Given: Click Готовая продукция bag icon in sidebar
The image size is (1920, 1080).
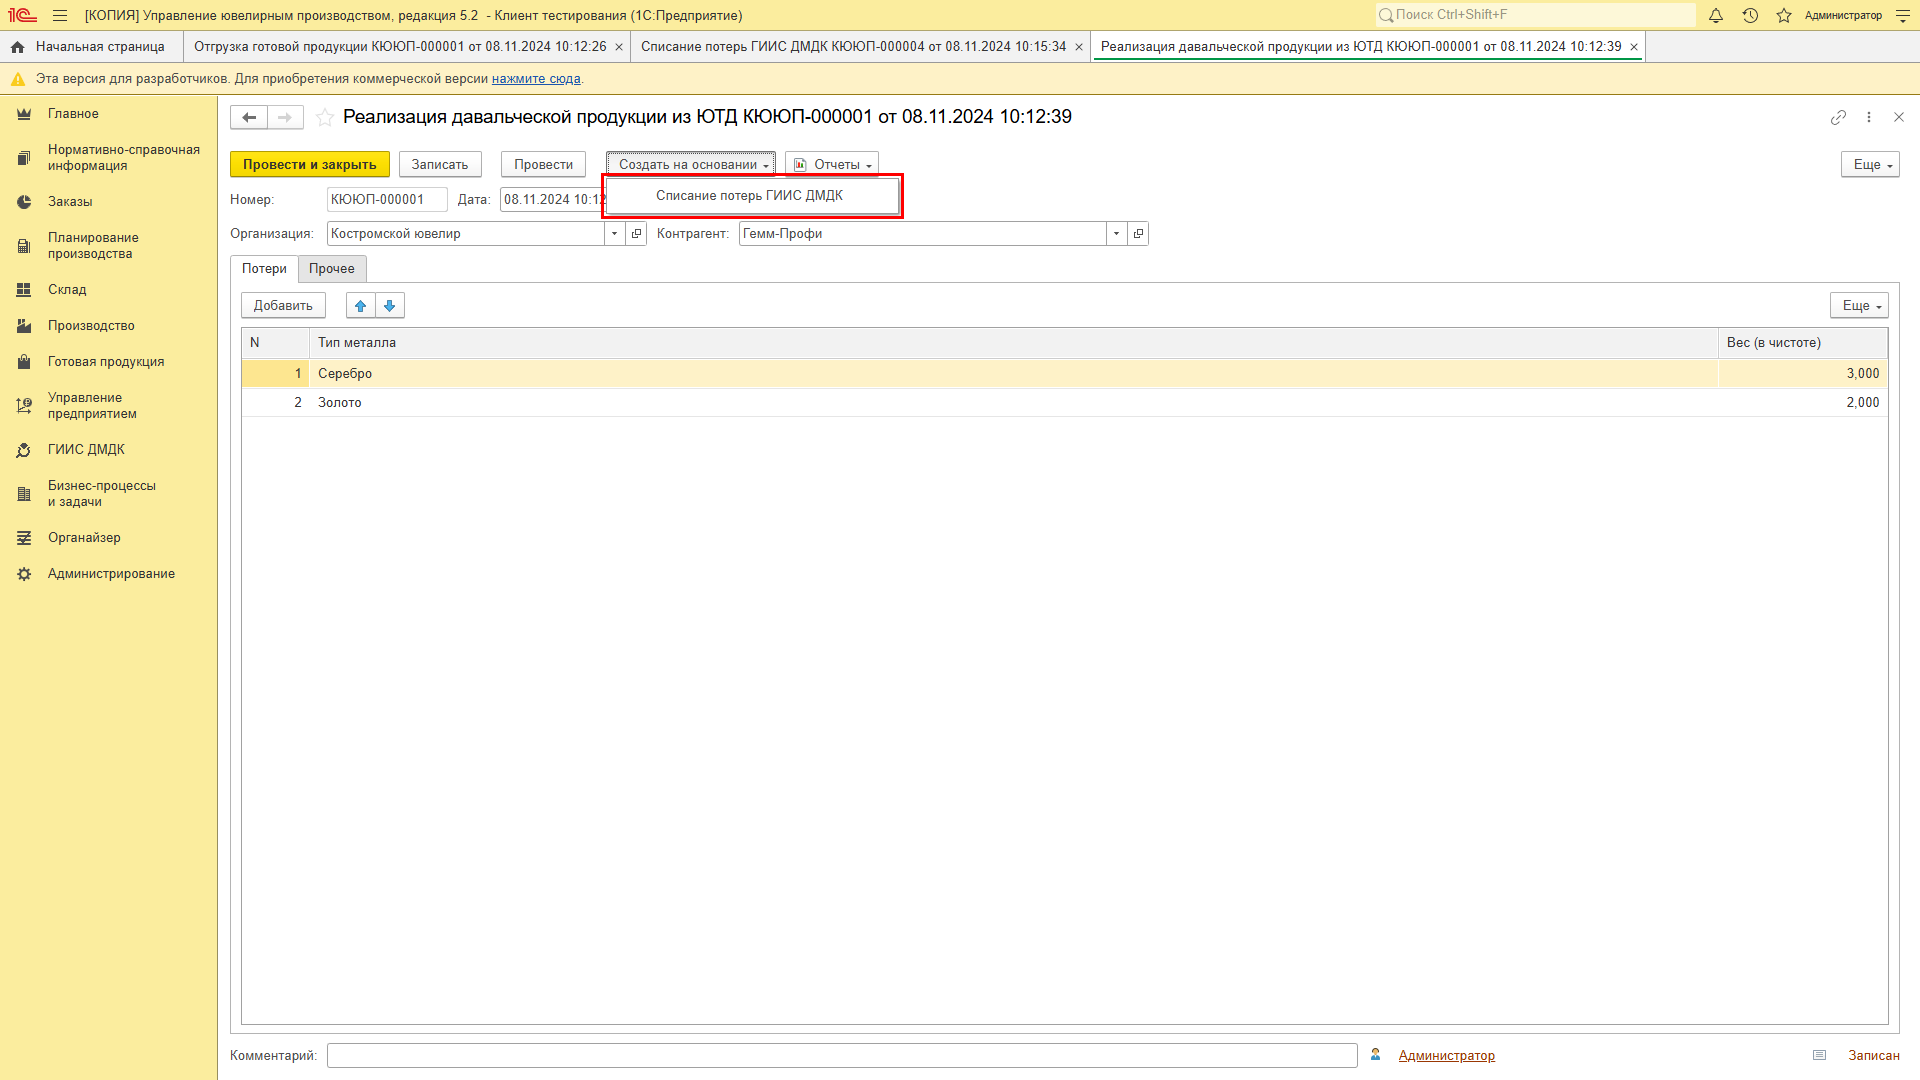Looking at the screenshot, I should (x=24, y=362).
